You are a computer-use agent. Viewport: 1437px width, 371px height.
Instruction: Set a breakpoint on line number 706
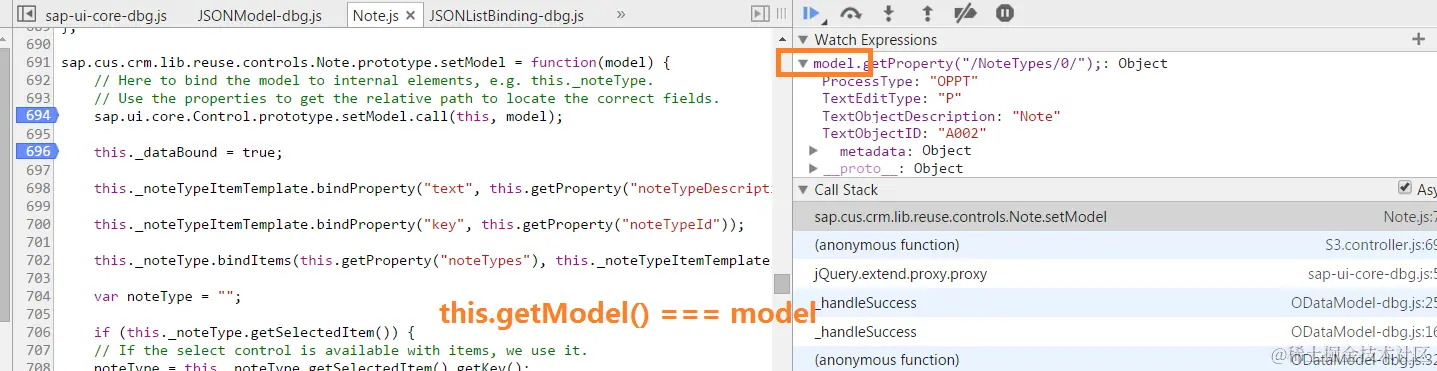38,332
